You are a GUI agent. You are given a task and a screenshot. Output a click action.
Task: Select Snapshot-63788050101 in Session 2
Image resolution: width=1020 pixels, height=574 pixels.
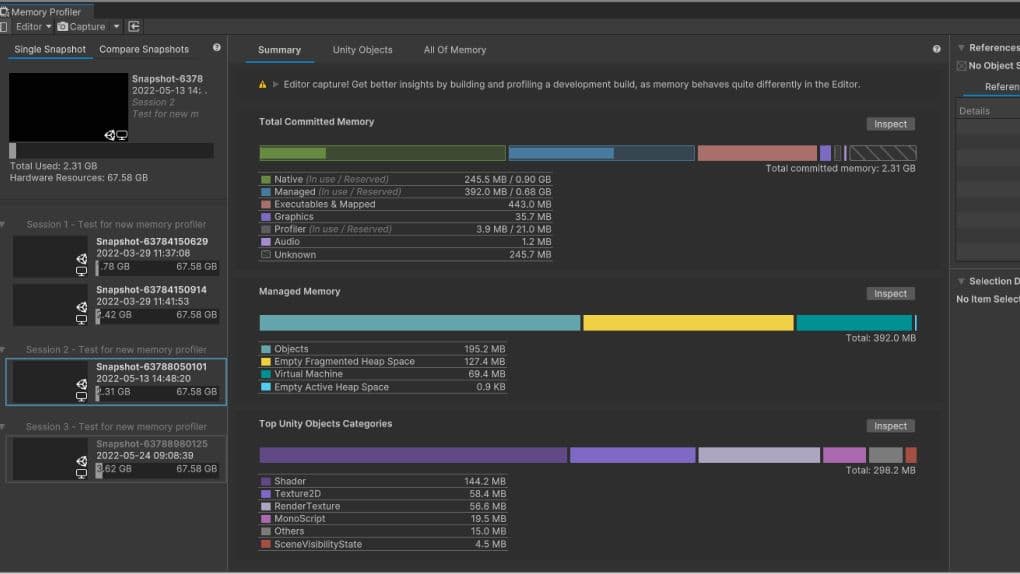pyautogui.click(x=116, y=381)
